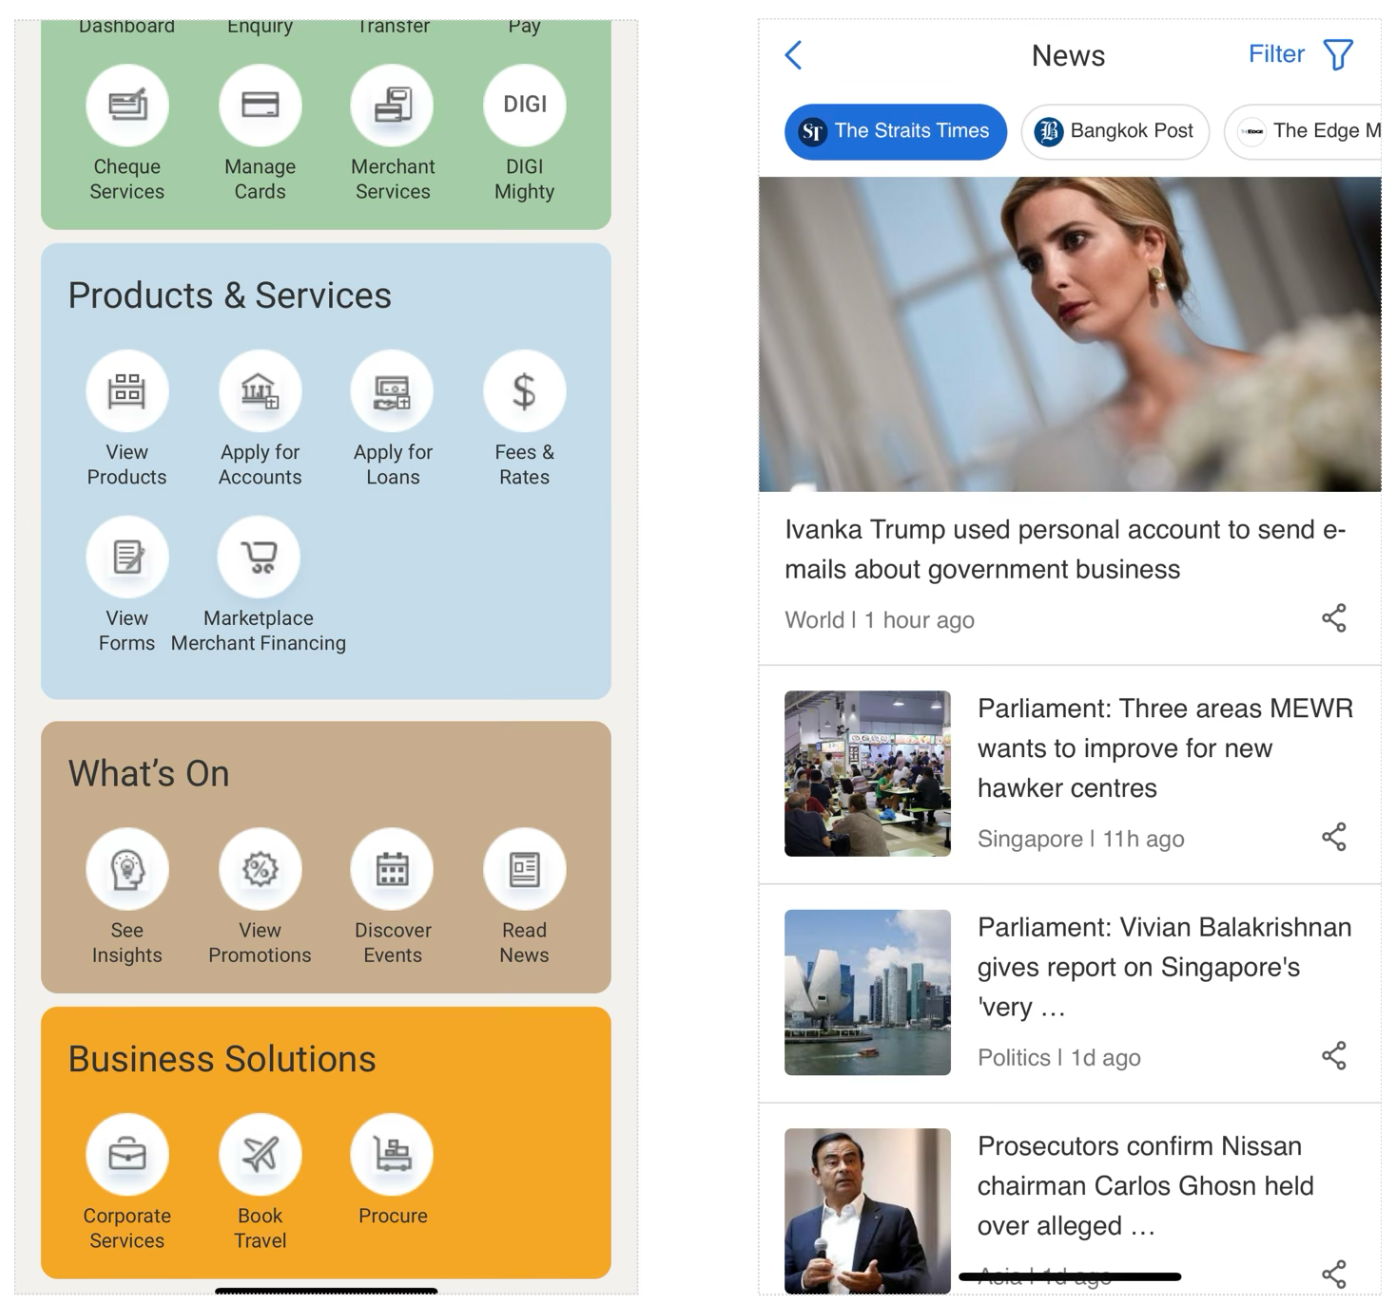The image size is (1388, 1304).
Task: Share the Ivanka Trump article
Action: (1333, 618)
